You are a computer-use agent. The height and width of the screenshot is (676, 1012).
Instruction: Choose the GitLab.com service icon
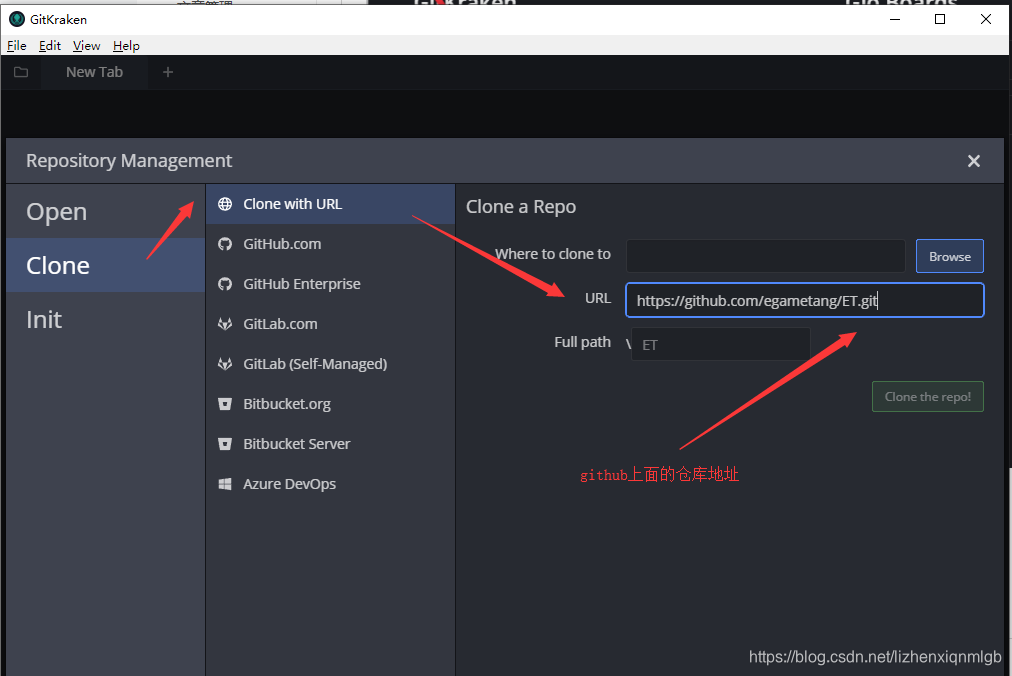click(x=225, y=324)
